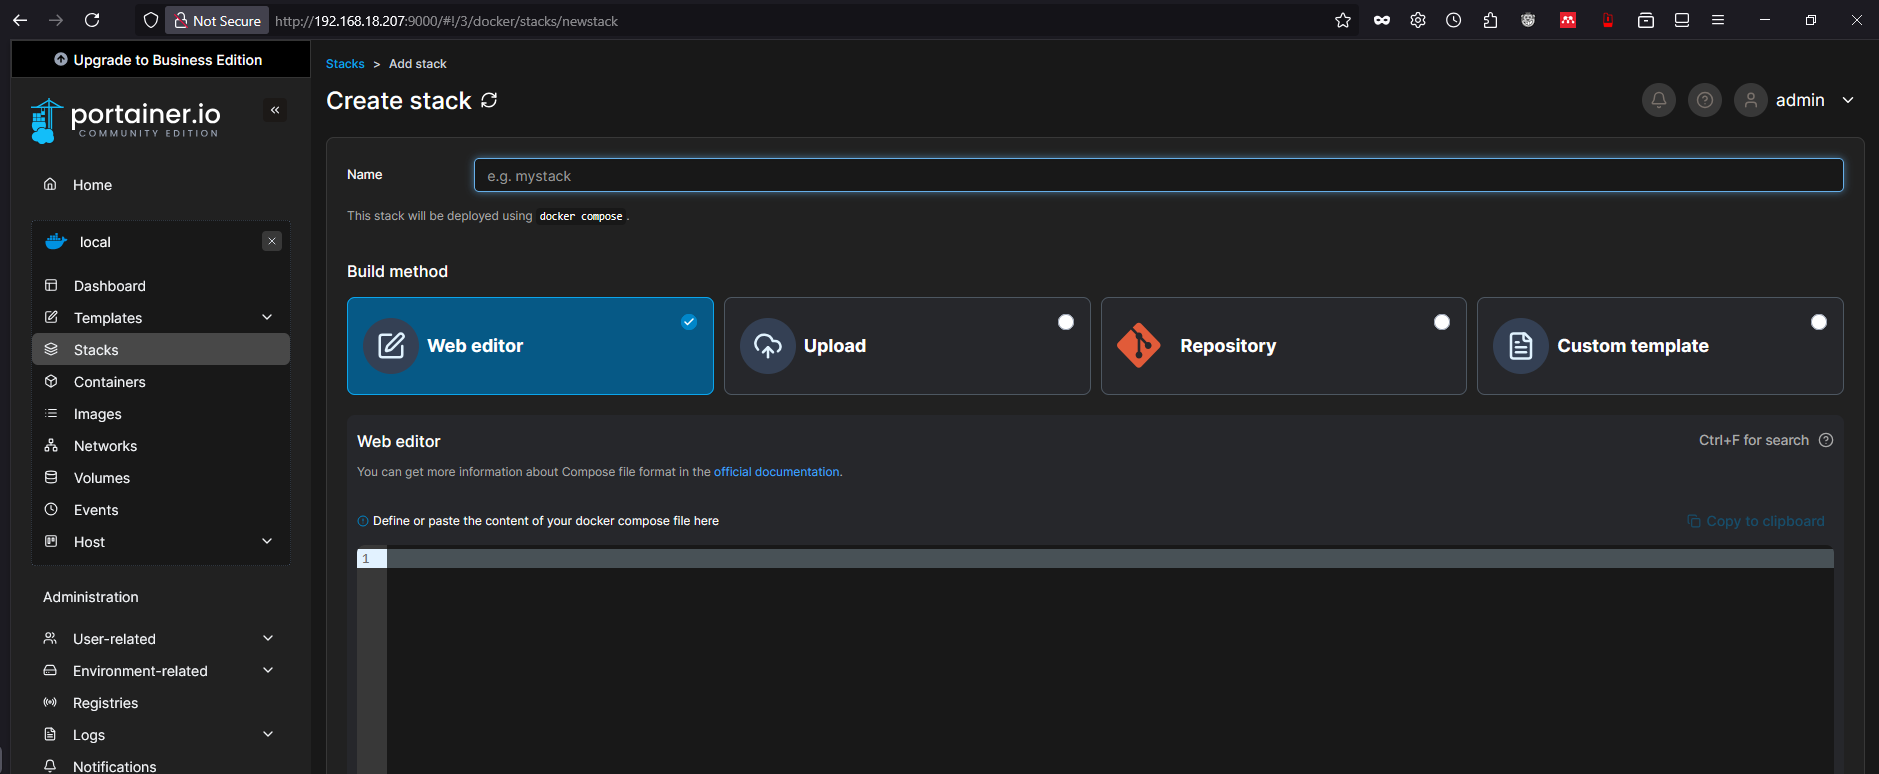Click the admin user avatar icon
The height and width of the screenshot is (774, 1879).
pyautogui.click(x=1751, y=100)
